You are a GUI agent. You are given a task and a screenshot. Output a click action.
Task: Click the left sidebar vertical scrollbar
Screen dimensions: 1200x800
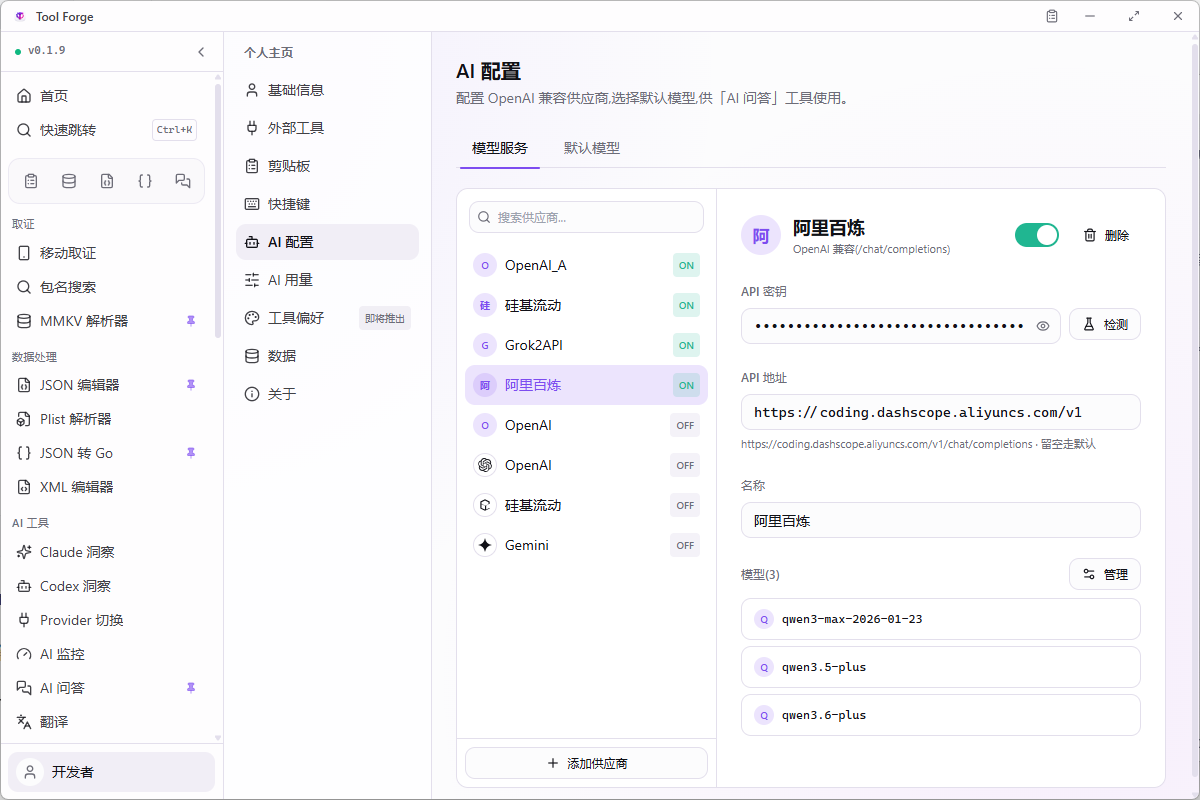[219, 210]
